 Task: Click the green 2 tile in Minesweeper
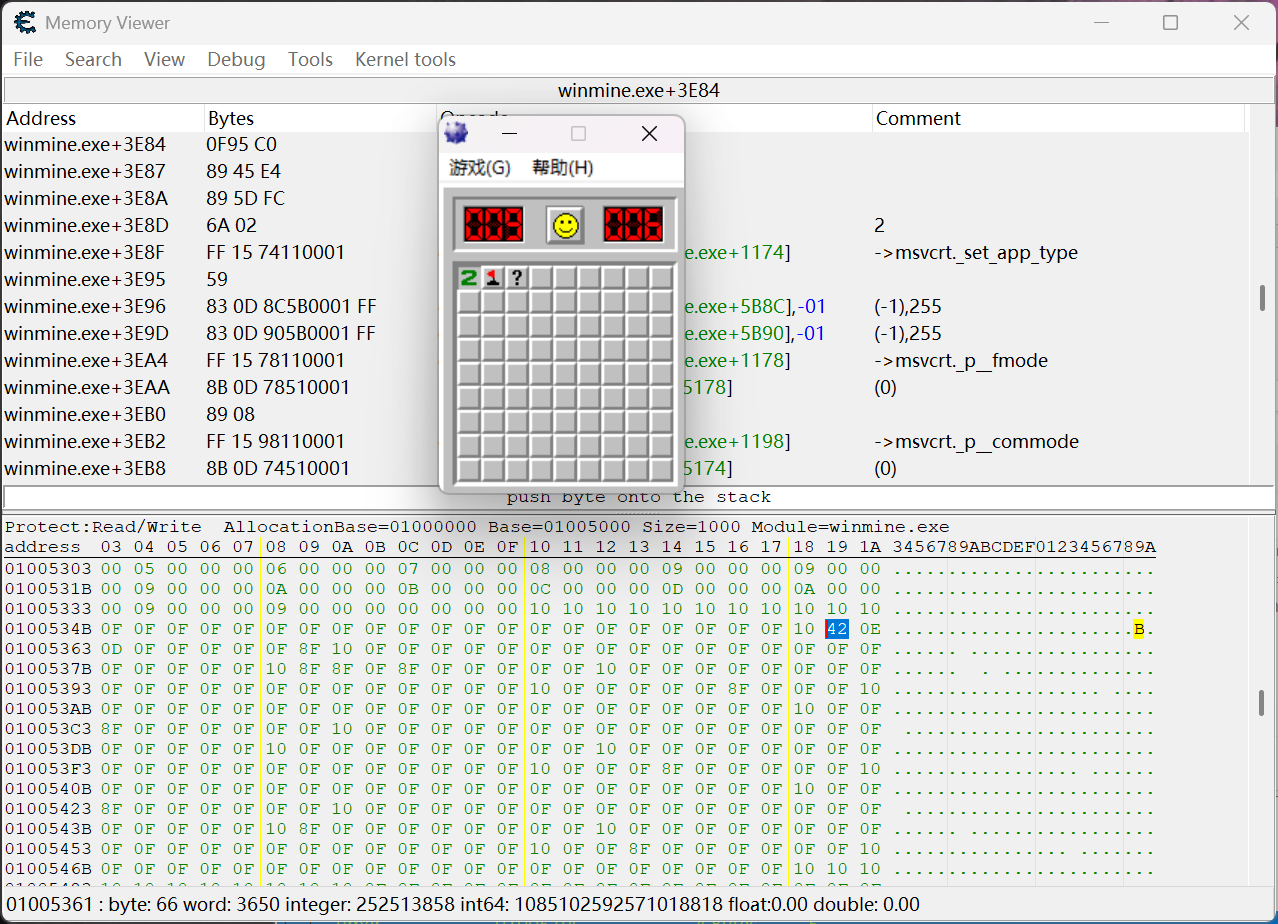point(468,277)
